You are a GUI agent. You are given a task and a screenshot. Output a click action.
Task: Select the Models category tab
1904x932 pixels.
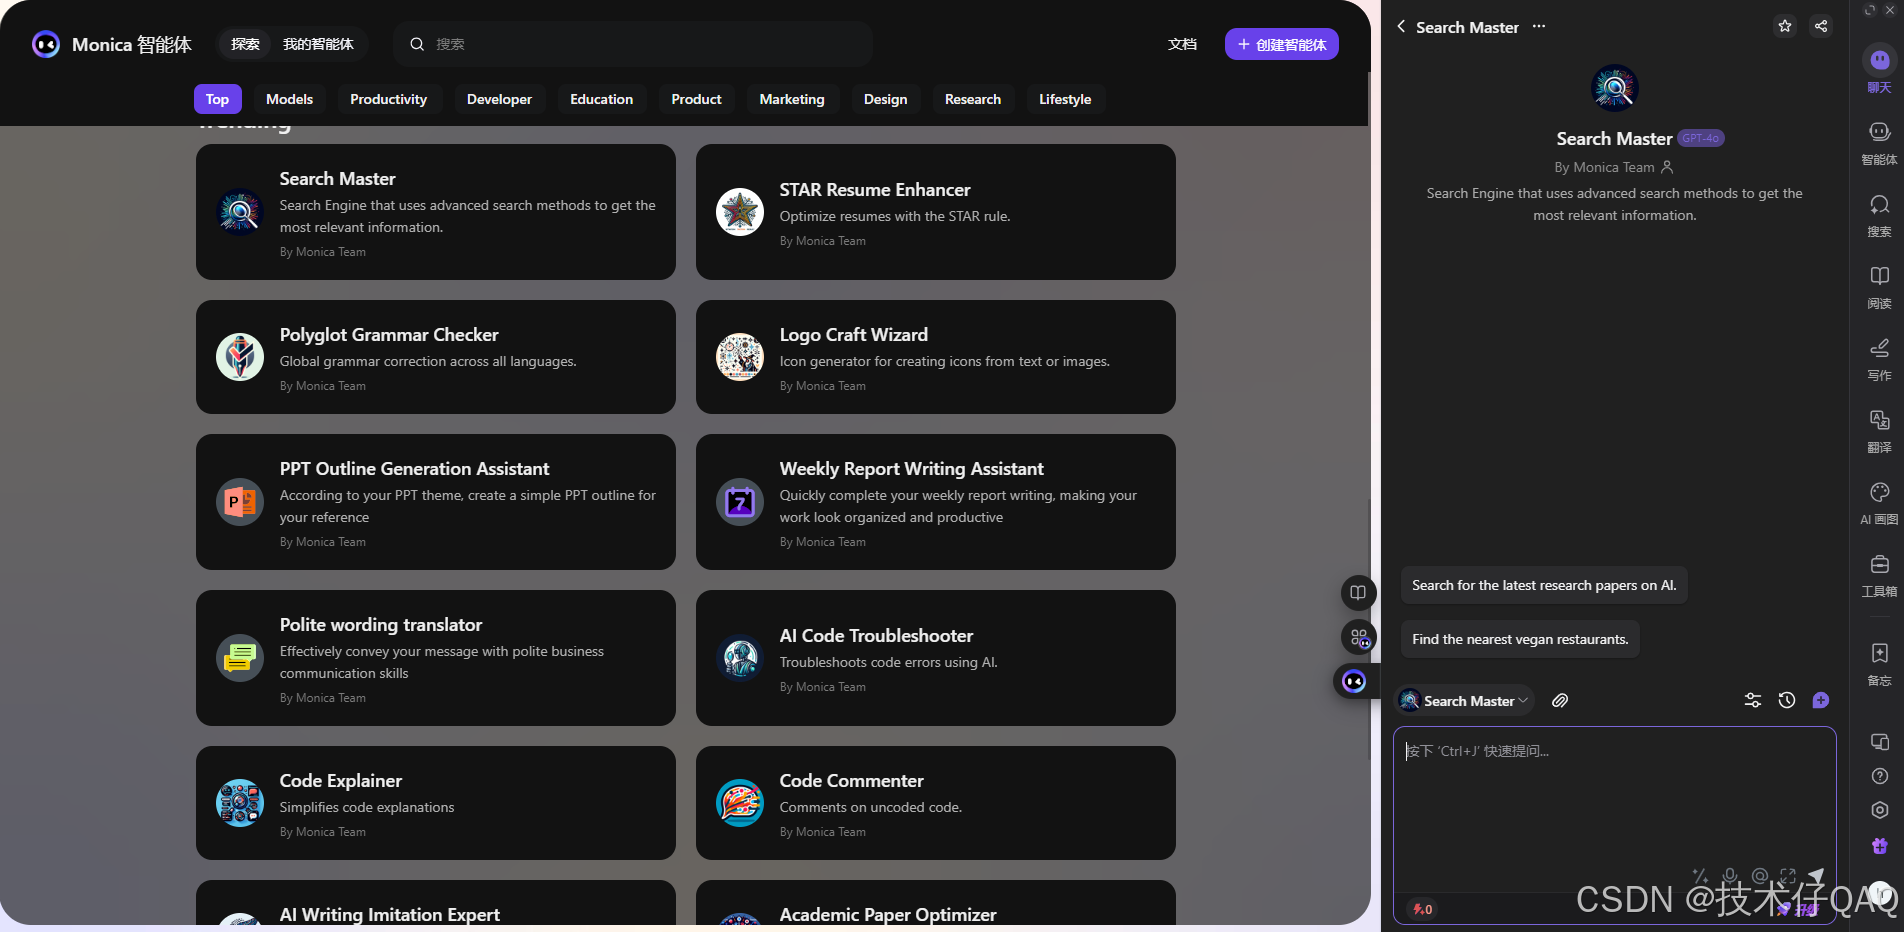point(289,99)
